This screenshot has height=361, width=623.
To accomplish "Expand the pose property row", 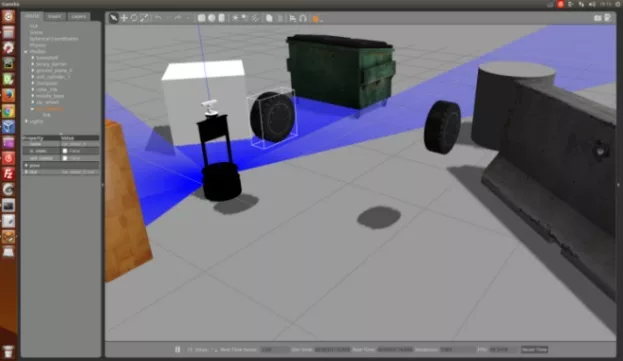I will coord(26,165).
